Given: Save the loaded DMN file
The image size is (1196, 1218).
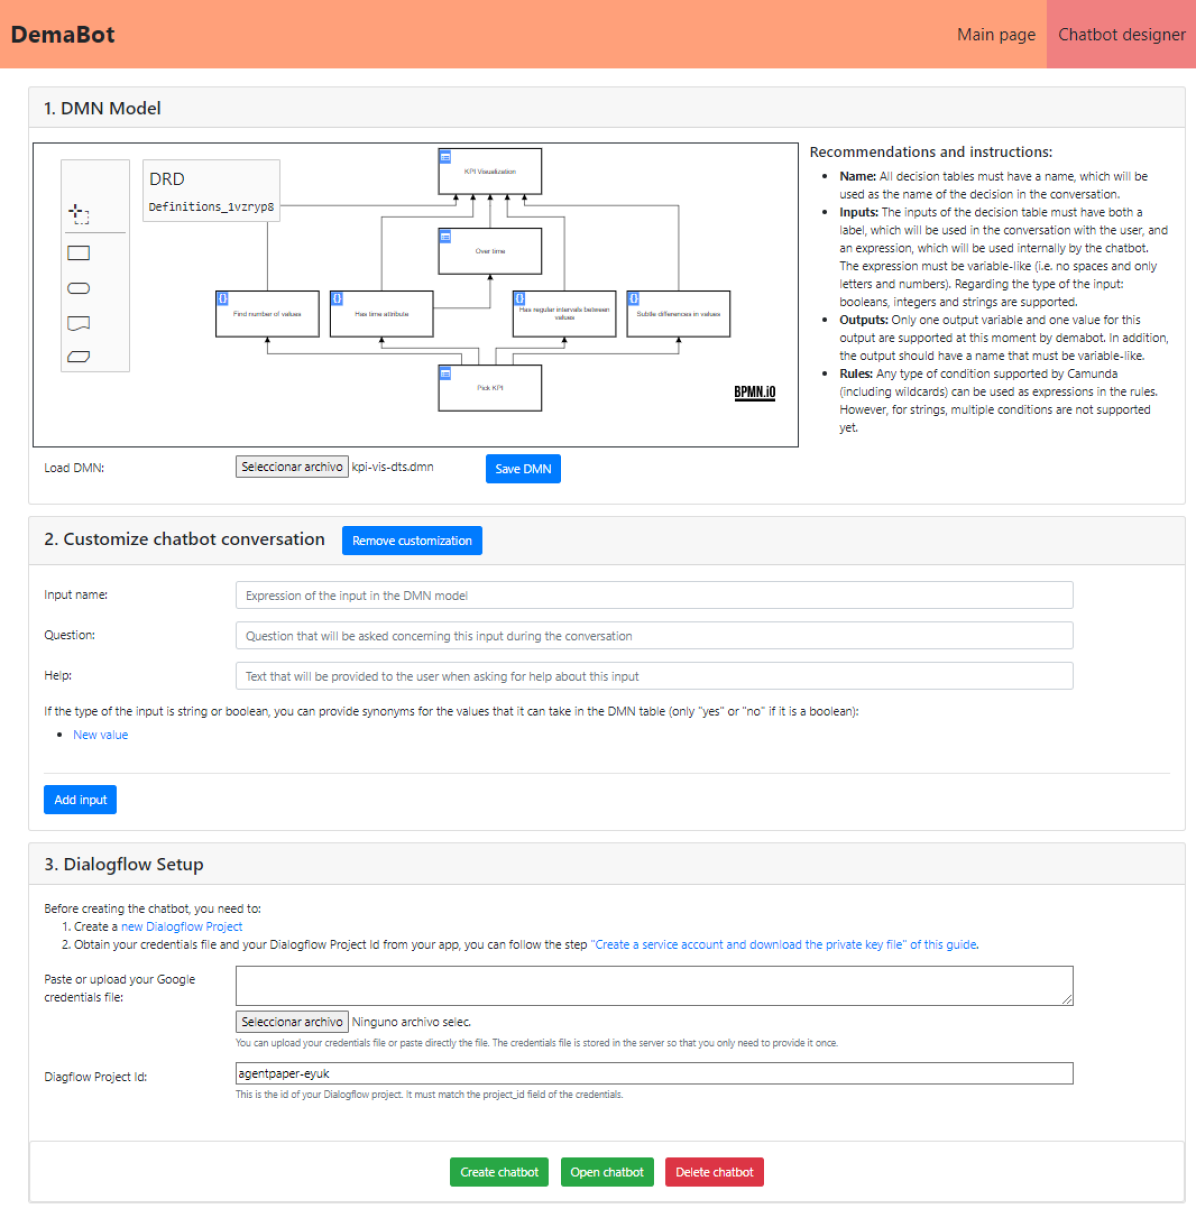Looking at the screenshot, I should click(523, 468).
